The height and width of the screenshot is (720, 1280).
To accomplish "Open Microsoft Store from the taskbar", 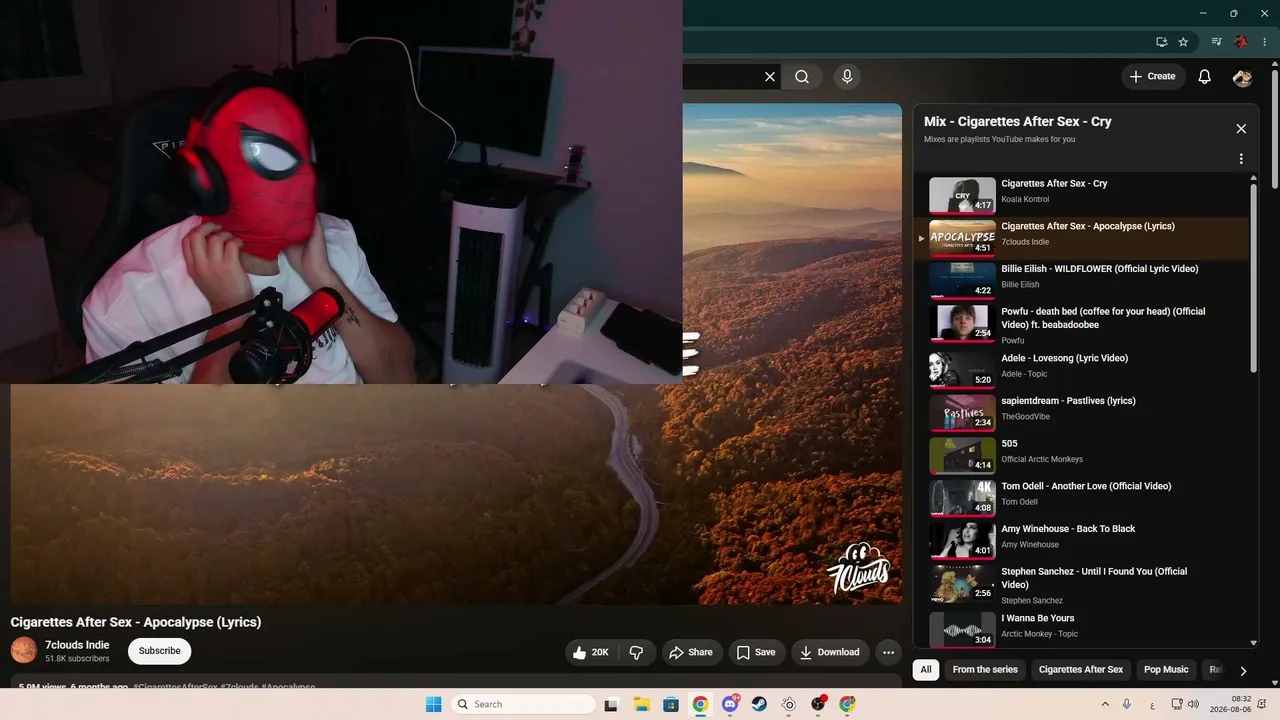I will point(671,704).
